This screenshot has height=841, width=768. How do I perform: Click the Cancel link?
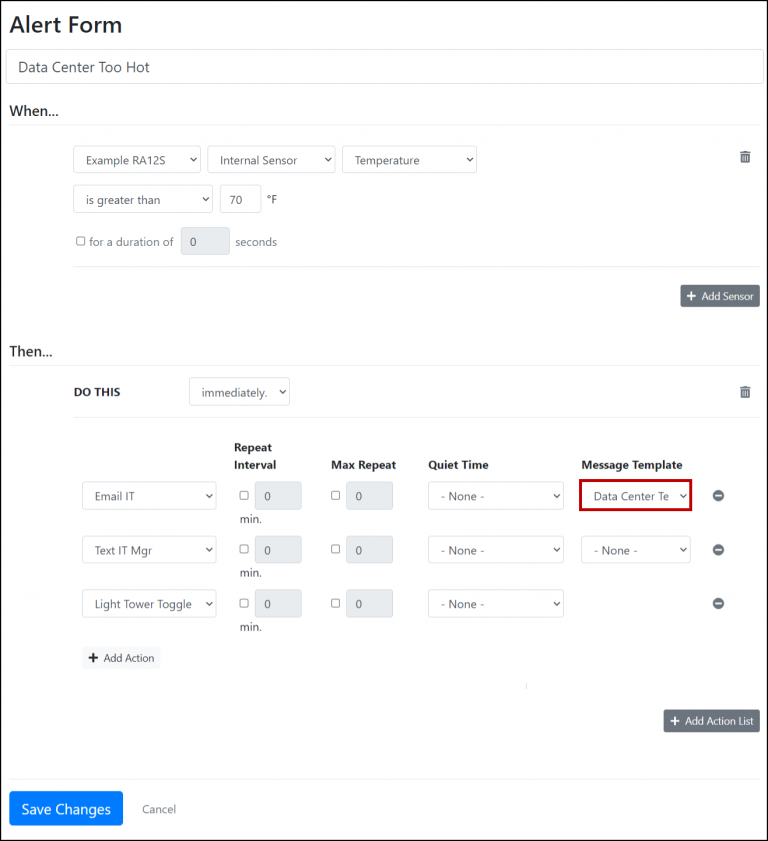(x=158, y=809)
